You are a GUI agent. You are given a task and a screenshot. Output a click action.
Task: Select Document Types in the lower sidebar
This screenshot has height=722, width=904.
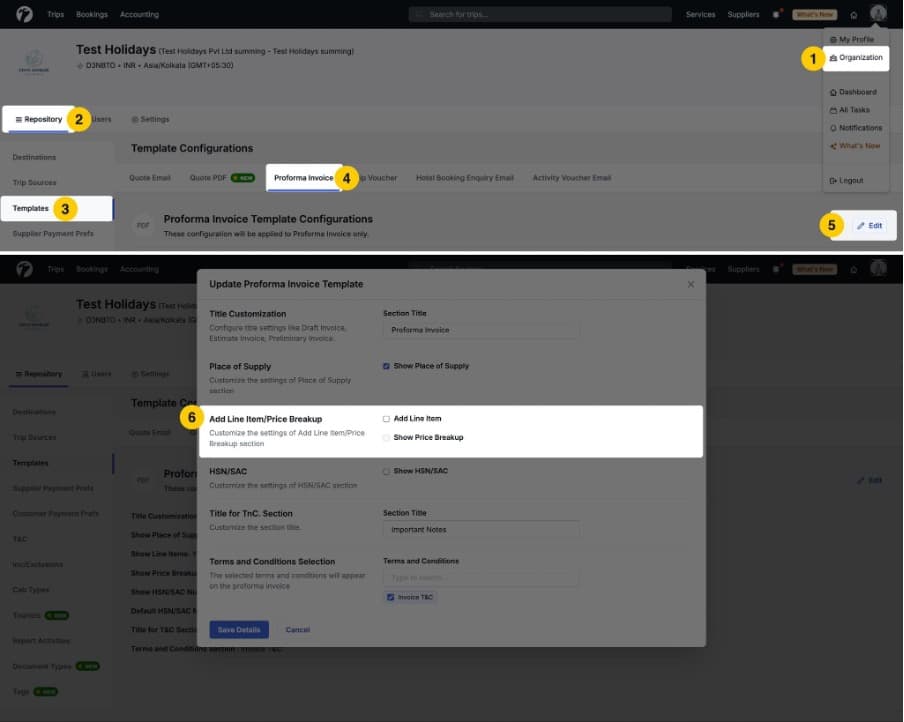pyautogui.click(x=42, y=666)
